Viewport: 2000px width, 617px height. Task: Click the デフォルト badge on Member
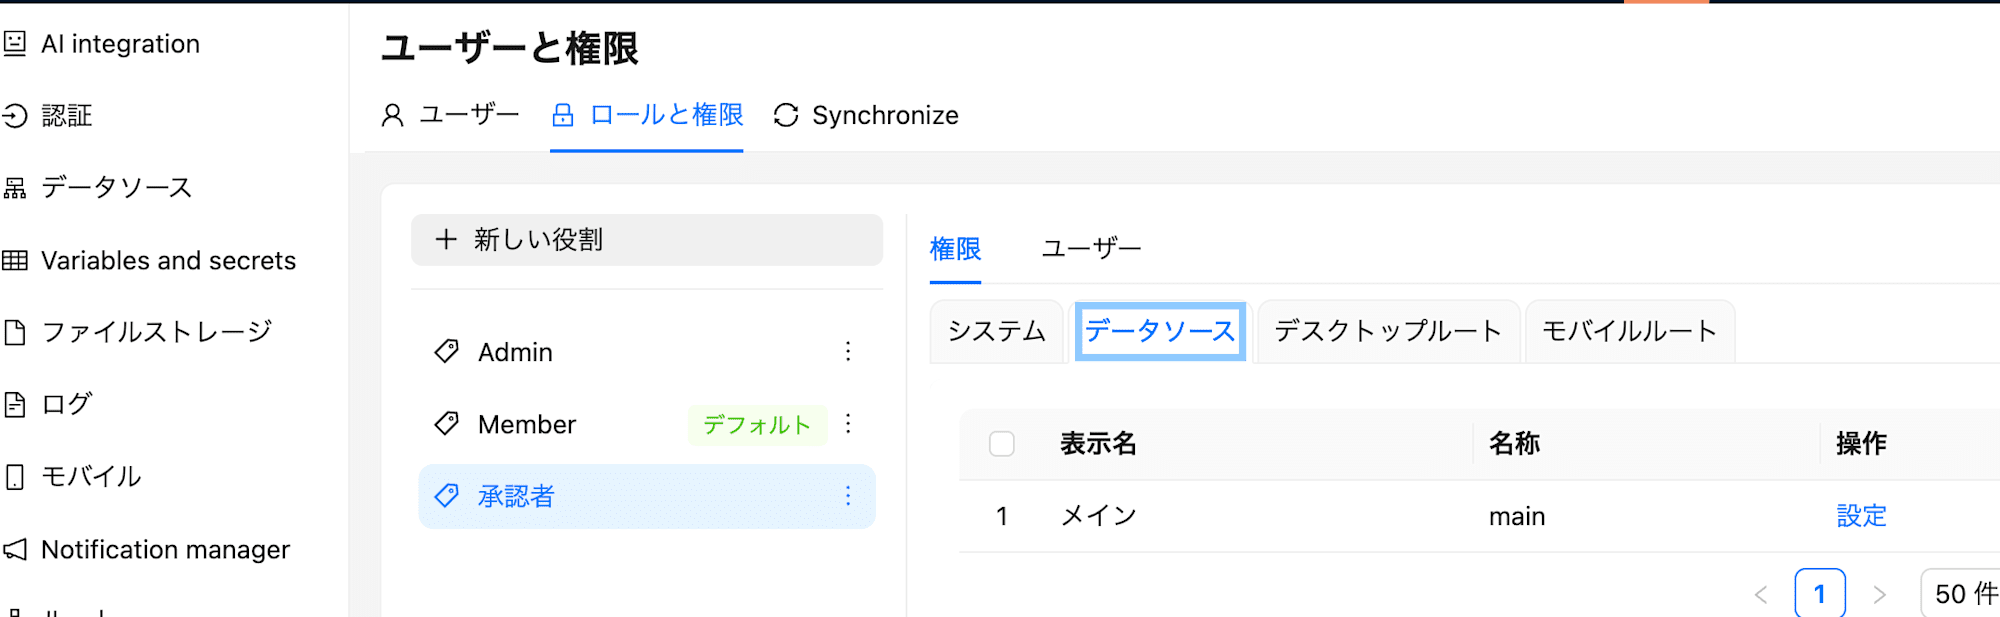tap(757, 425)
